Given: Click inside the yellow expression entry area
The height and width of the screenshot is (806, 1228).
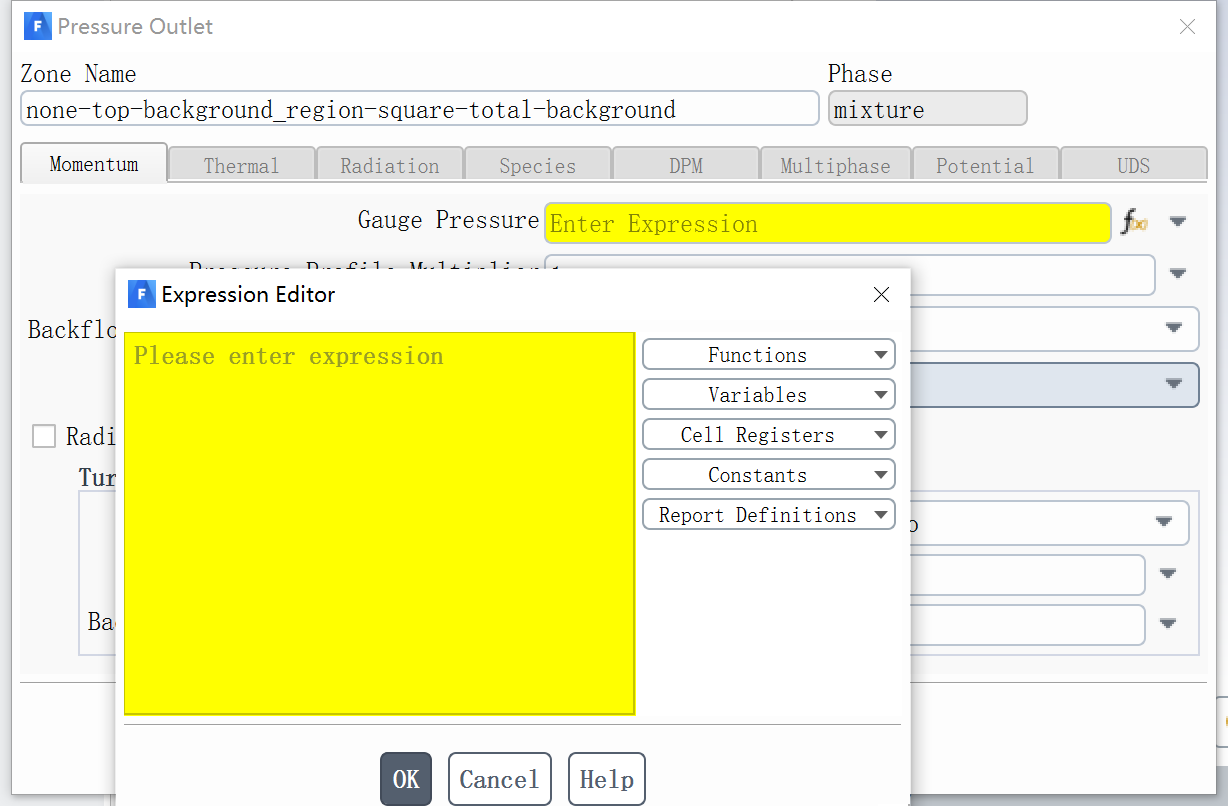Looking at the screenshot, I should pos(378,520).
